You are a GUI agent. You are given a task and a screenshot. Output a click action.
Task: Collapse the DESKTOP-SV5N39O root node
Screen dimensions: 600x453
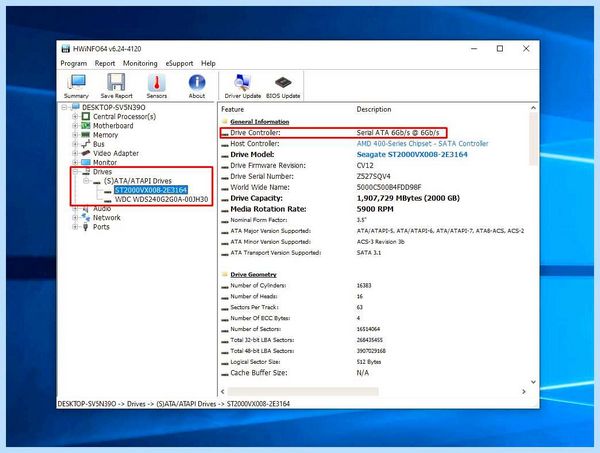[64, 107]
